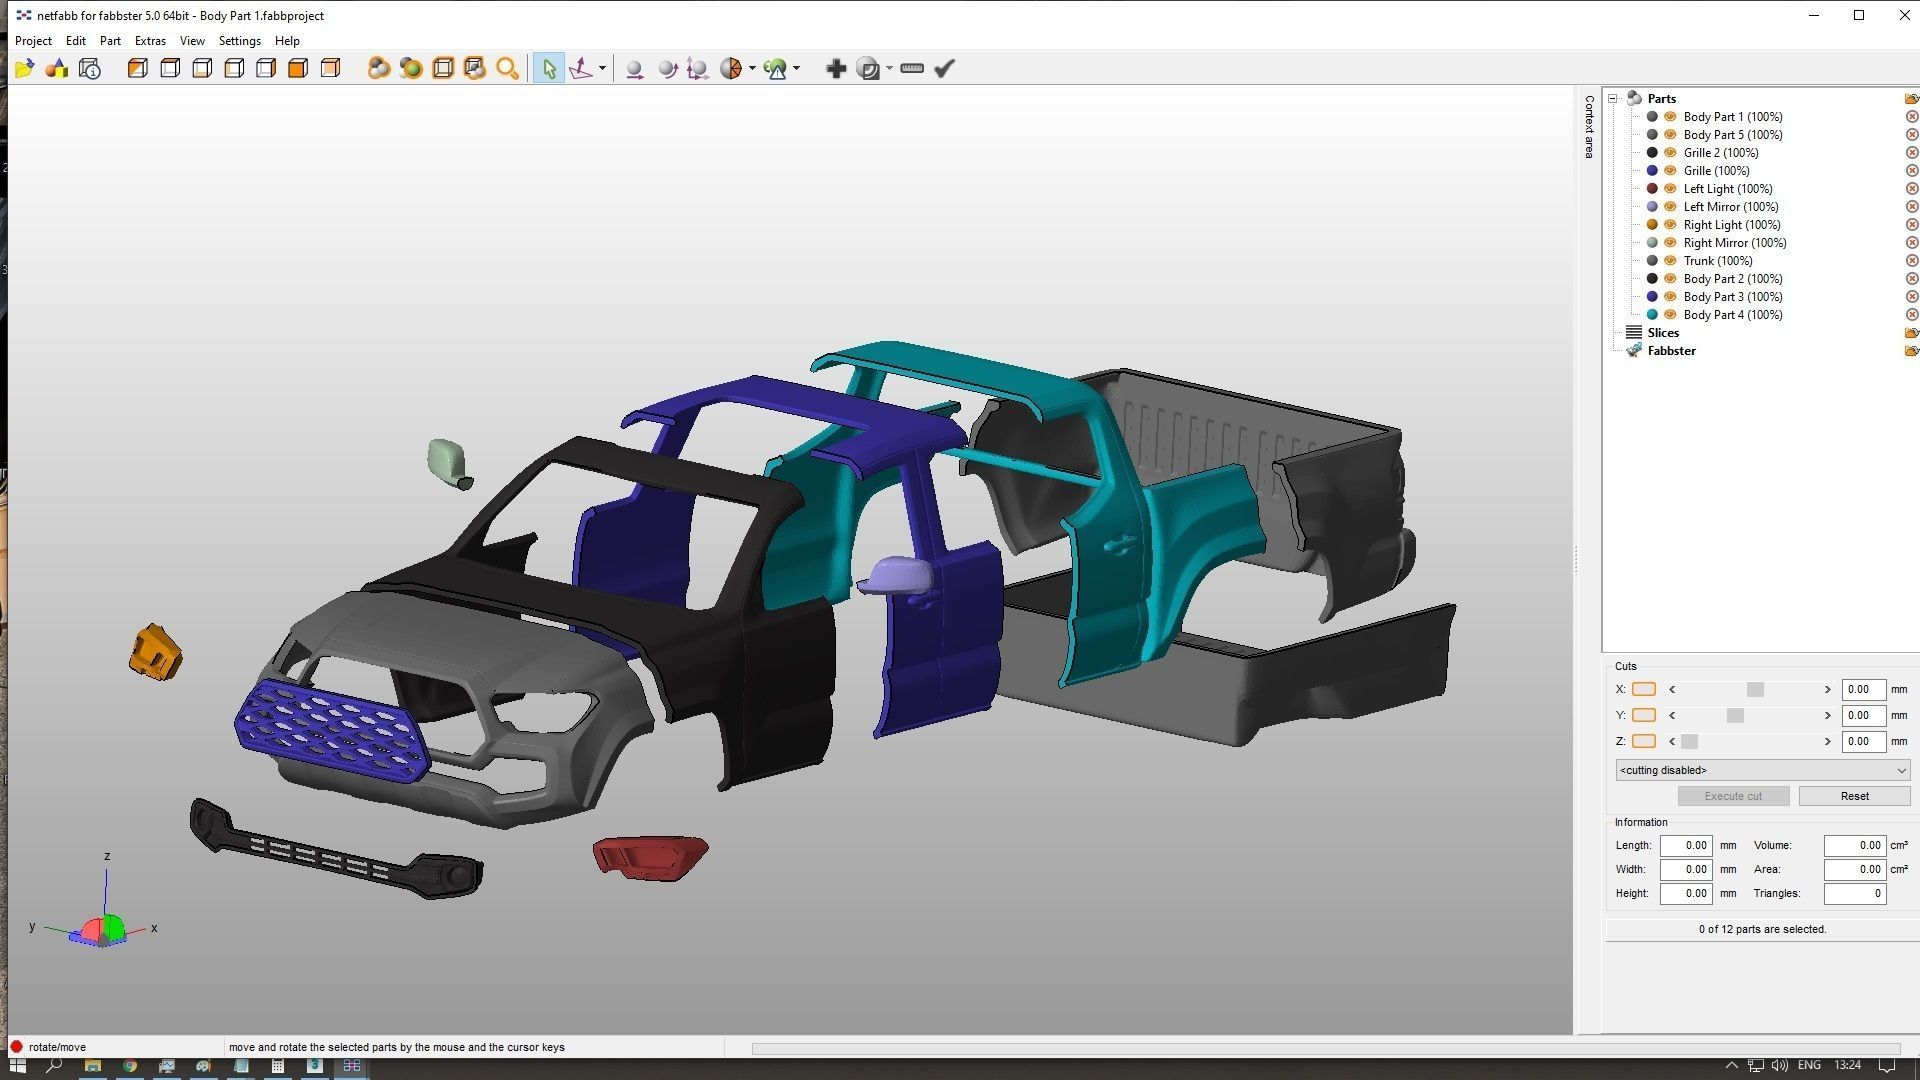Open the platform information icon
Image resolution: width=1920 pixels, height=1080 pixels.
click(x=90, y=69)
